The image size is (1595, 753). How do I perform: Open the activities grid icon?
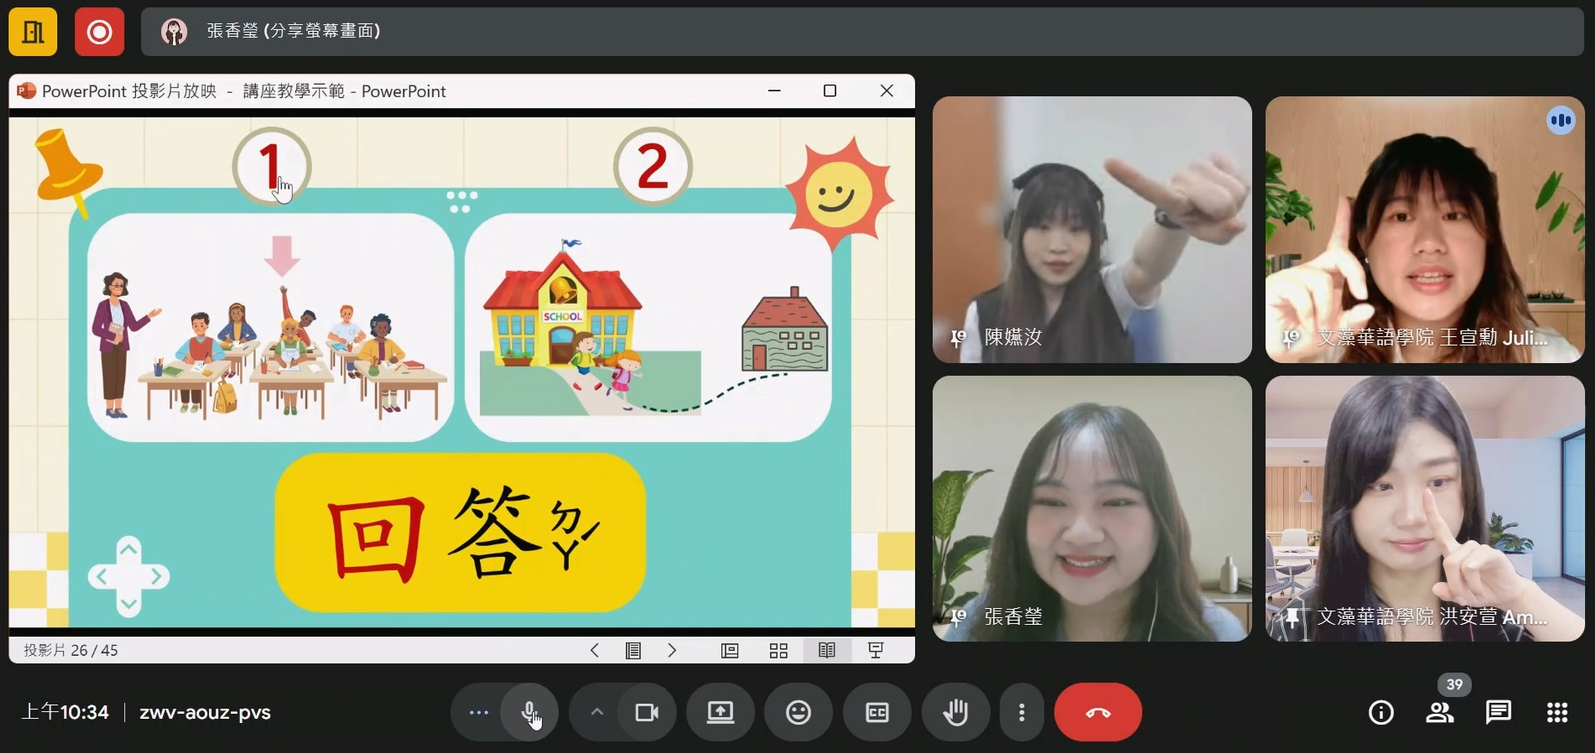pos(1557,712)
